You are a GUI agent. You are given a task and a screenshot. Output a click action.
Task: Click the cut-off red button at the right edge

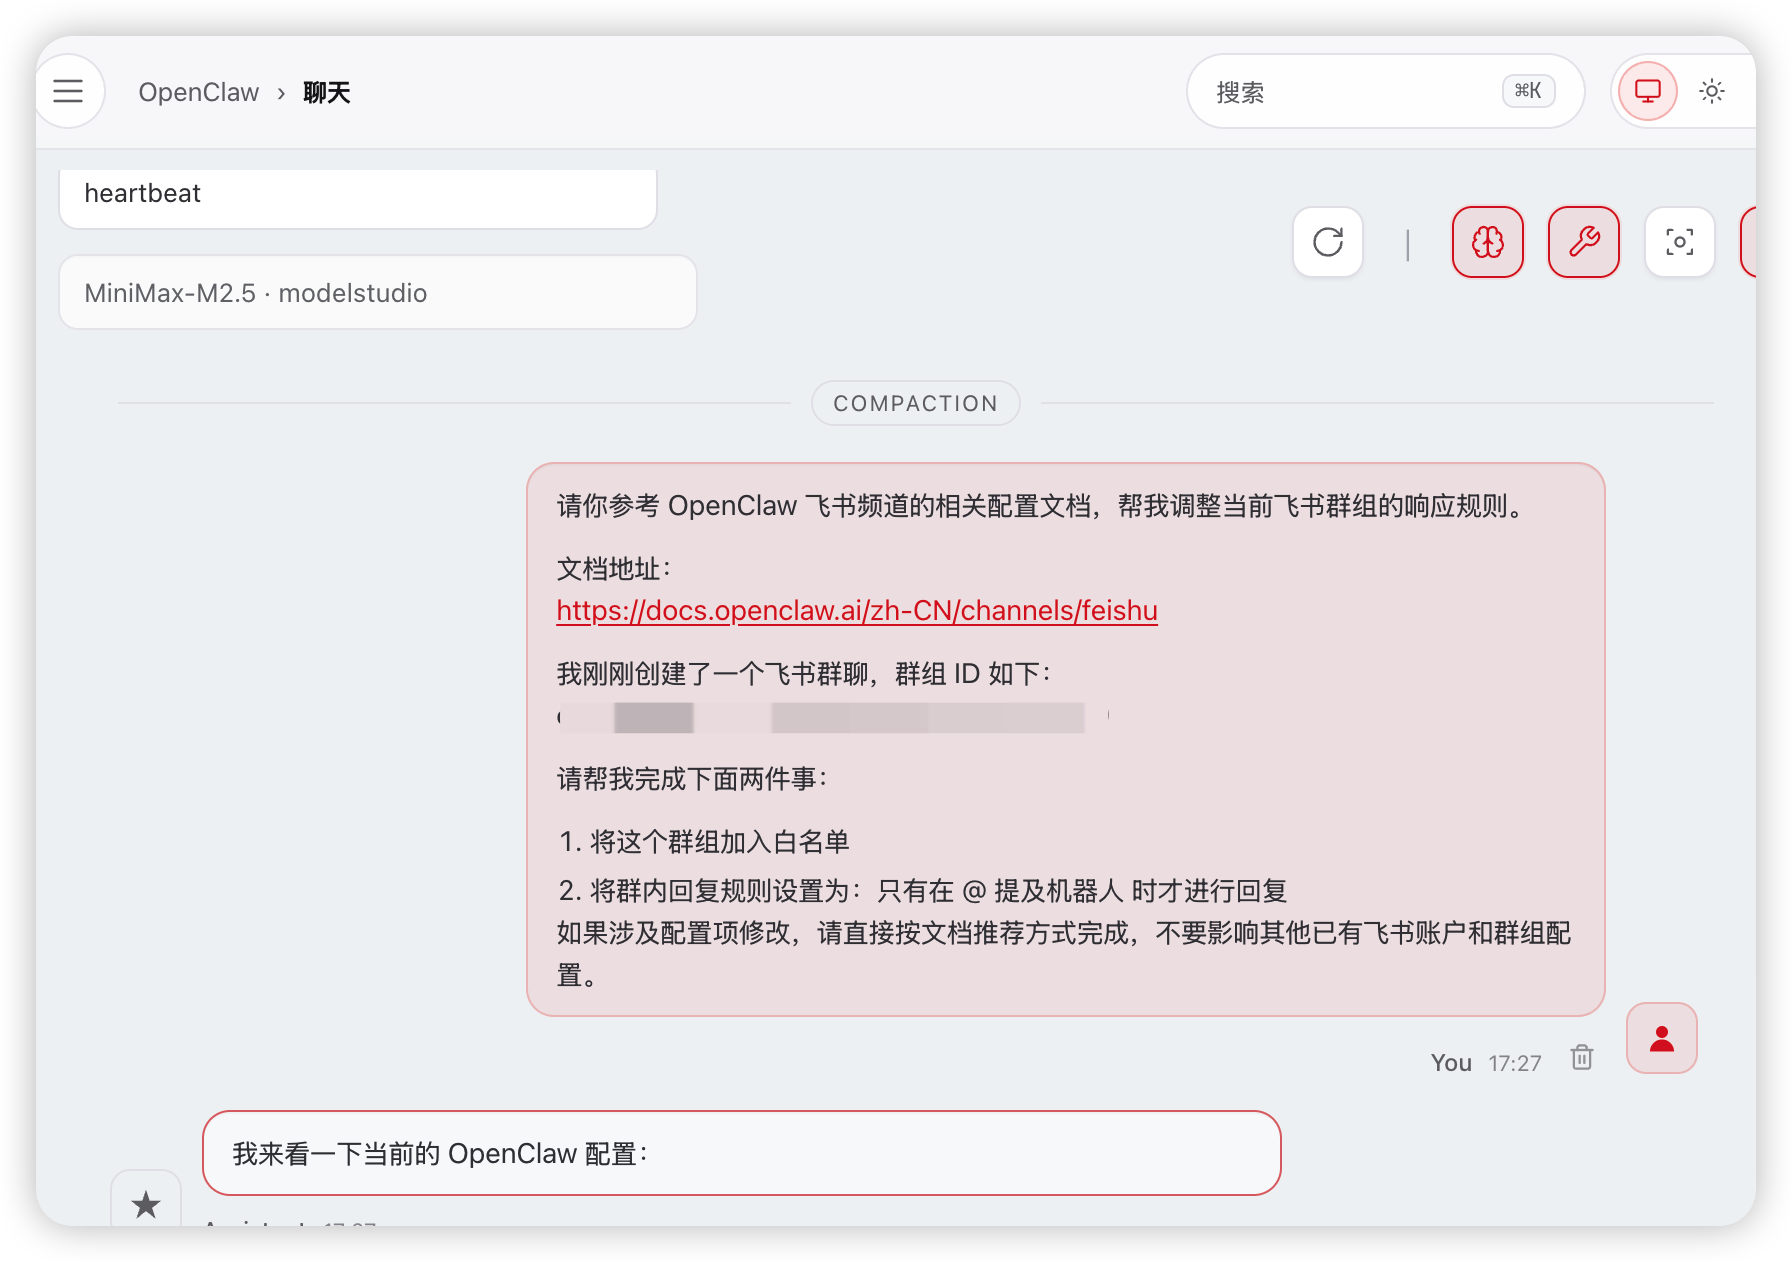click(1748, 242)
